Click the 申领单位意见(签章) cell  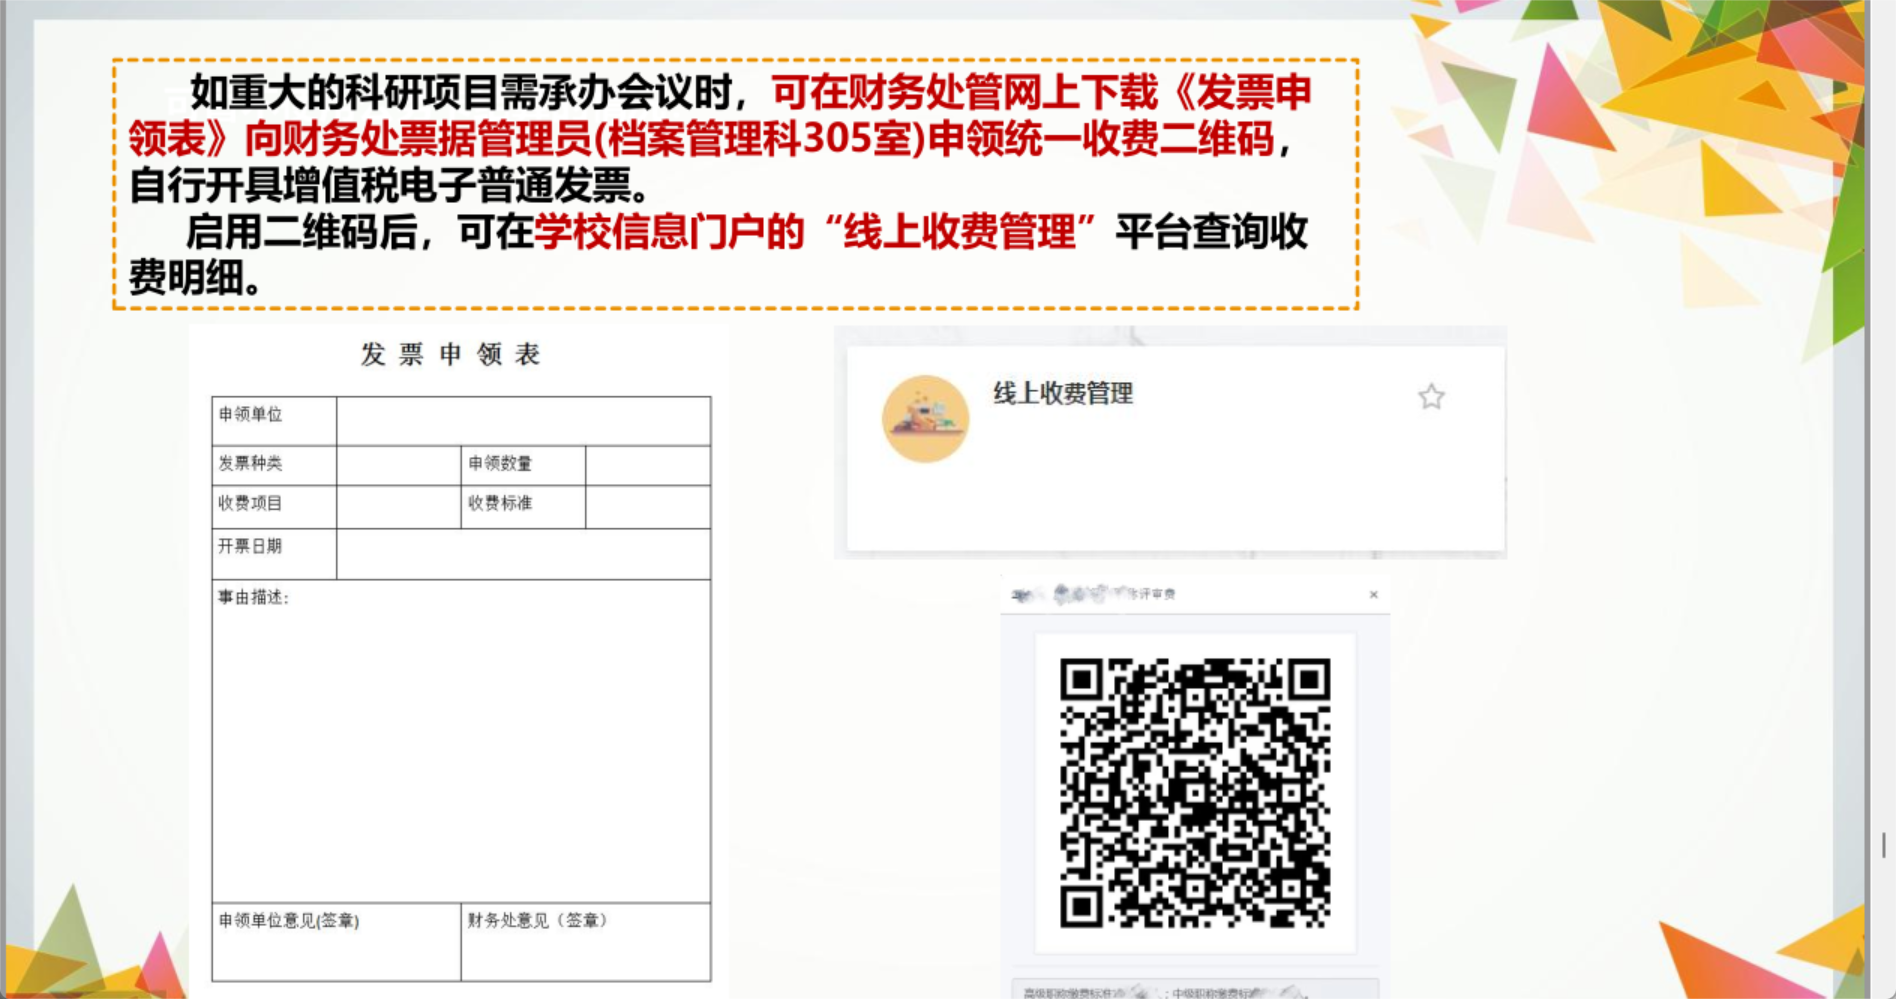336,942
